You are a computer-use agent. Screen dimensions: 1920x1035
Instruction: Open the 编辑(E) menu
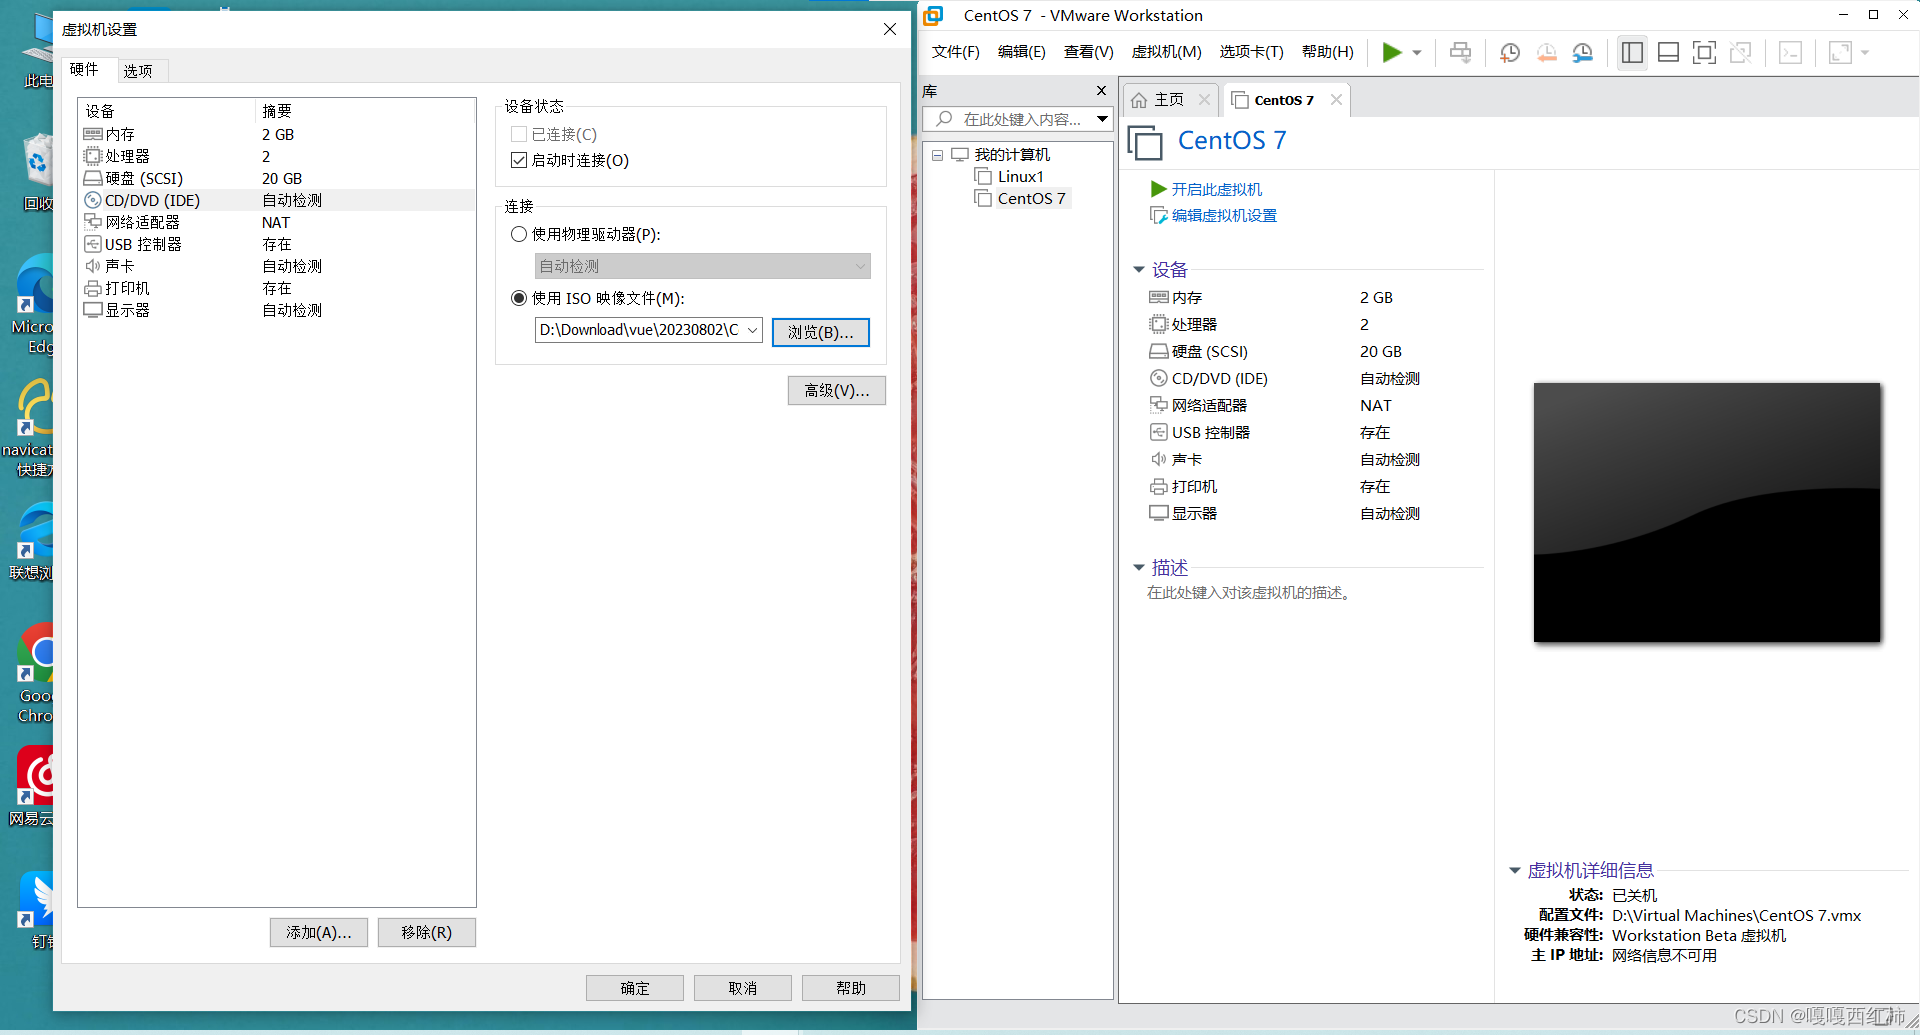point(1021,52)
